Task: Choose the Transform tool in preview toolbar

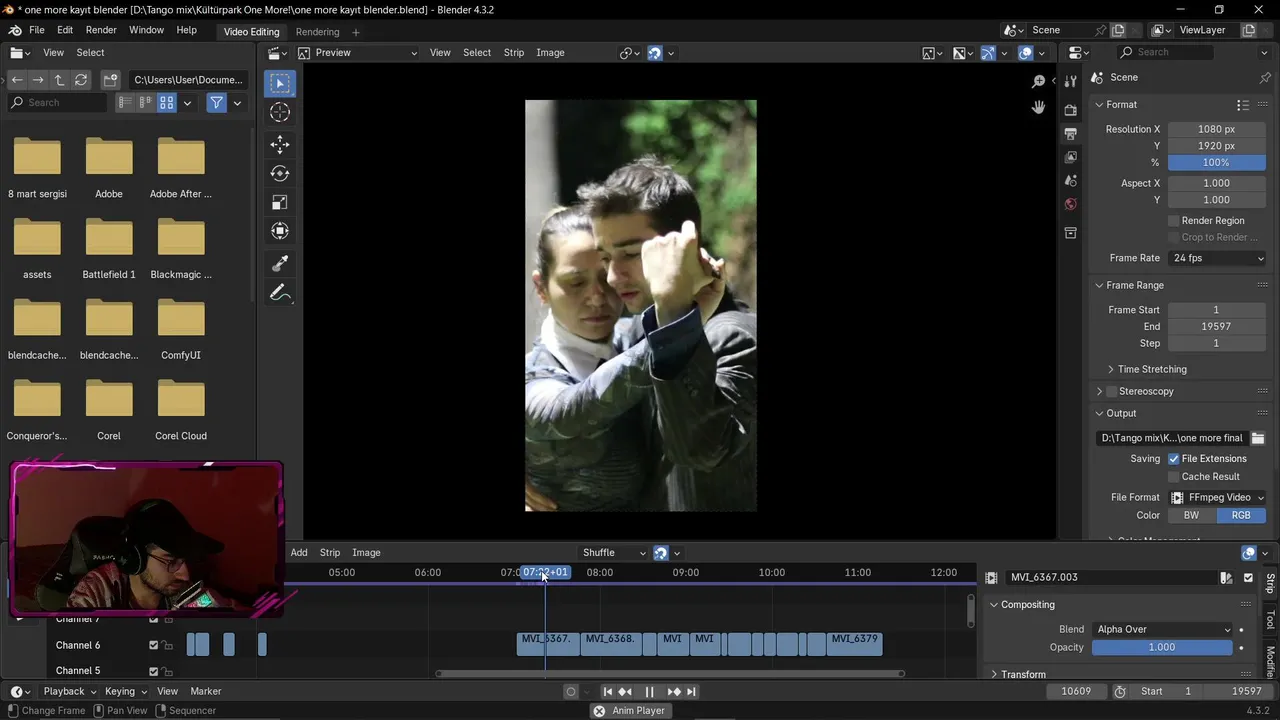Action: (x=280, y=231)
